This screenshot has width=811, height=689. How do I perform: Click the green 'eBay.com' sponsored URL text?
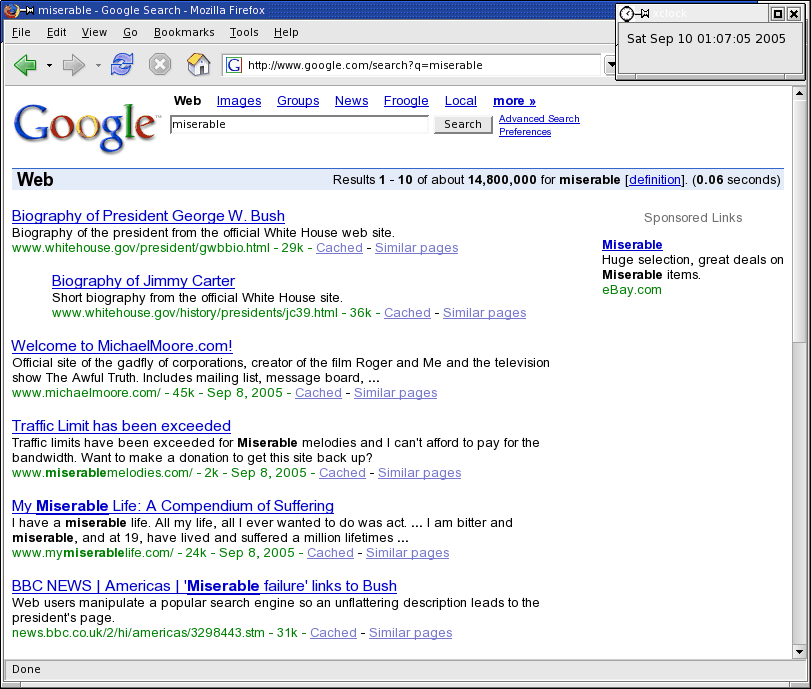click(632, 290)
